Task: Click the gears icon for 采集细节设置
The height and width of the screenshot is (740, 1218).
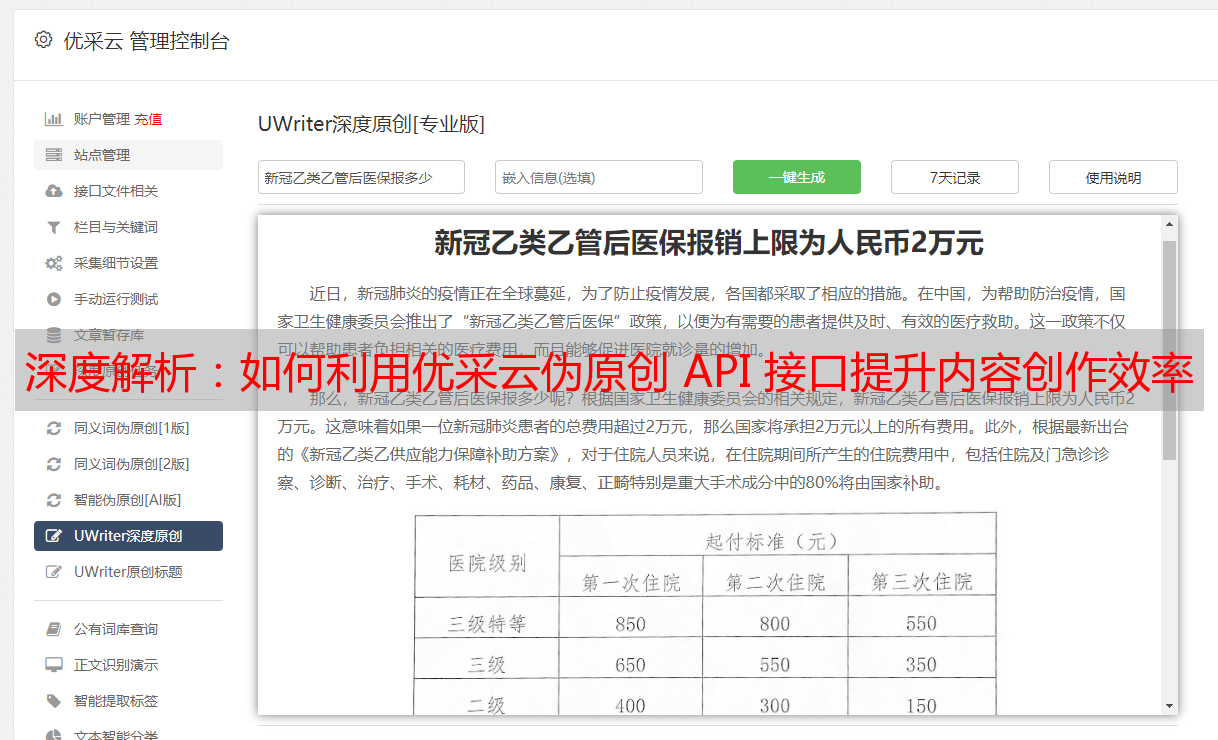Action: click(54, 263)
